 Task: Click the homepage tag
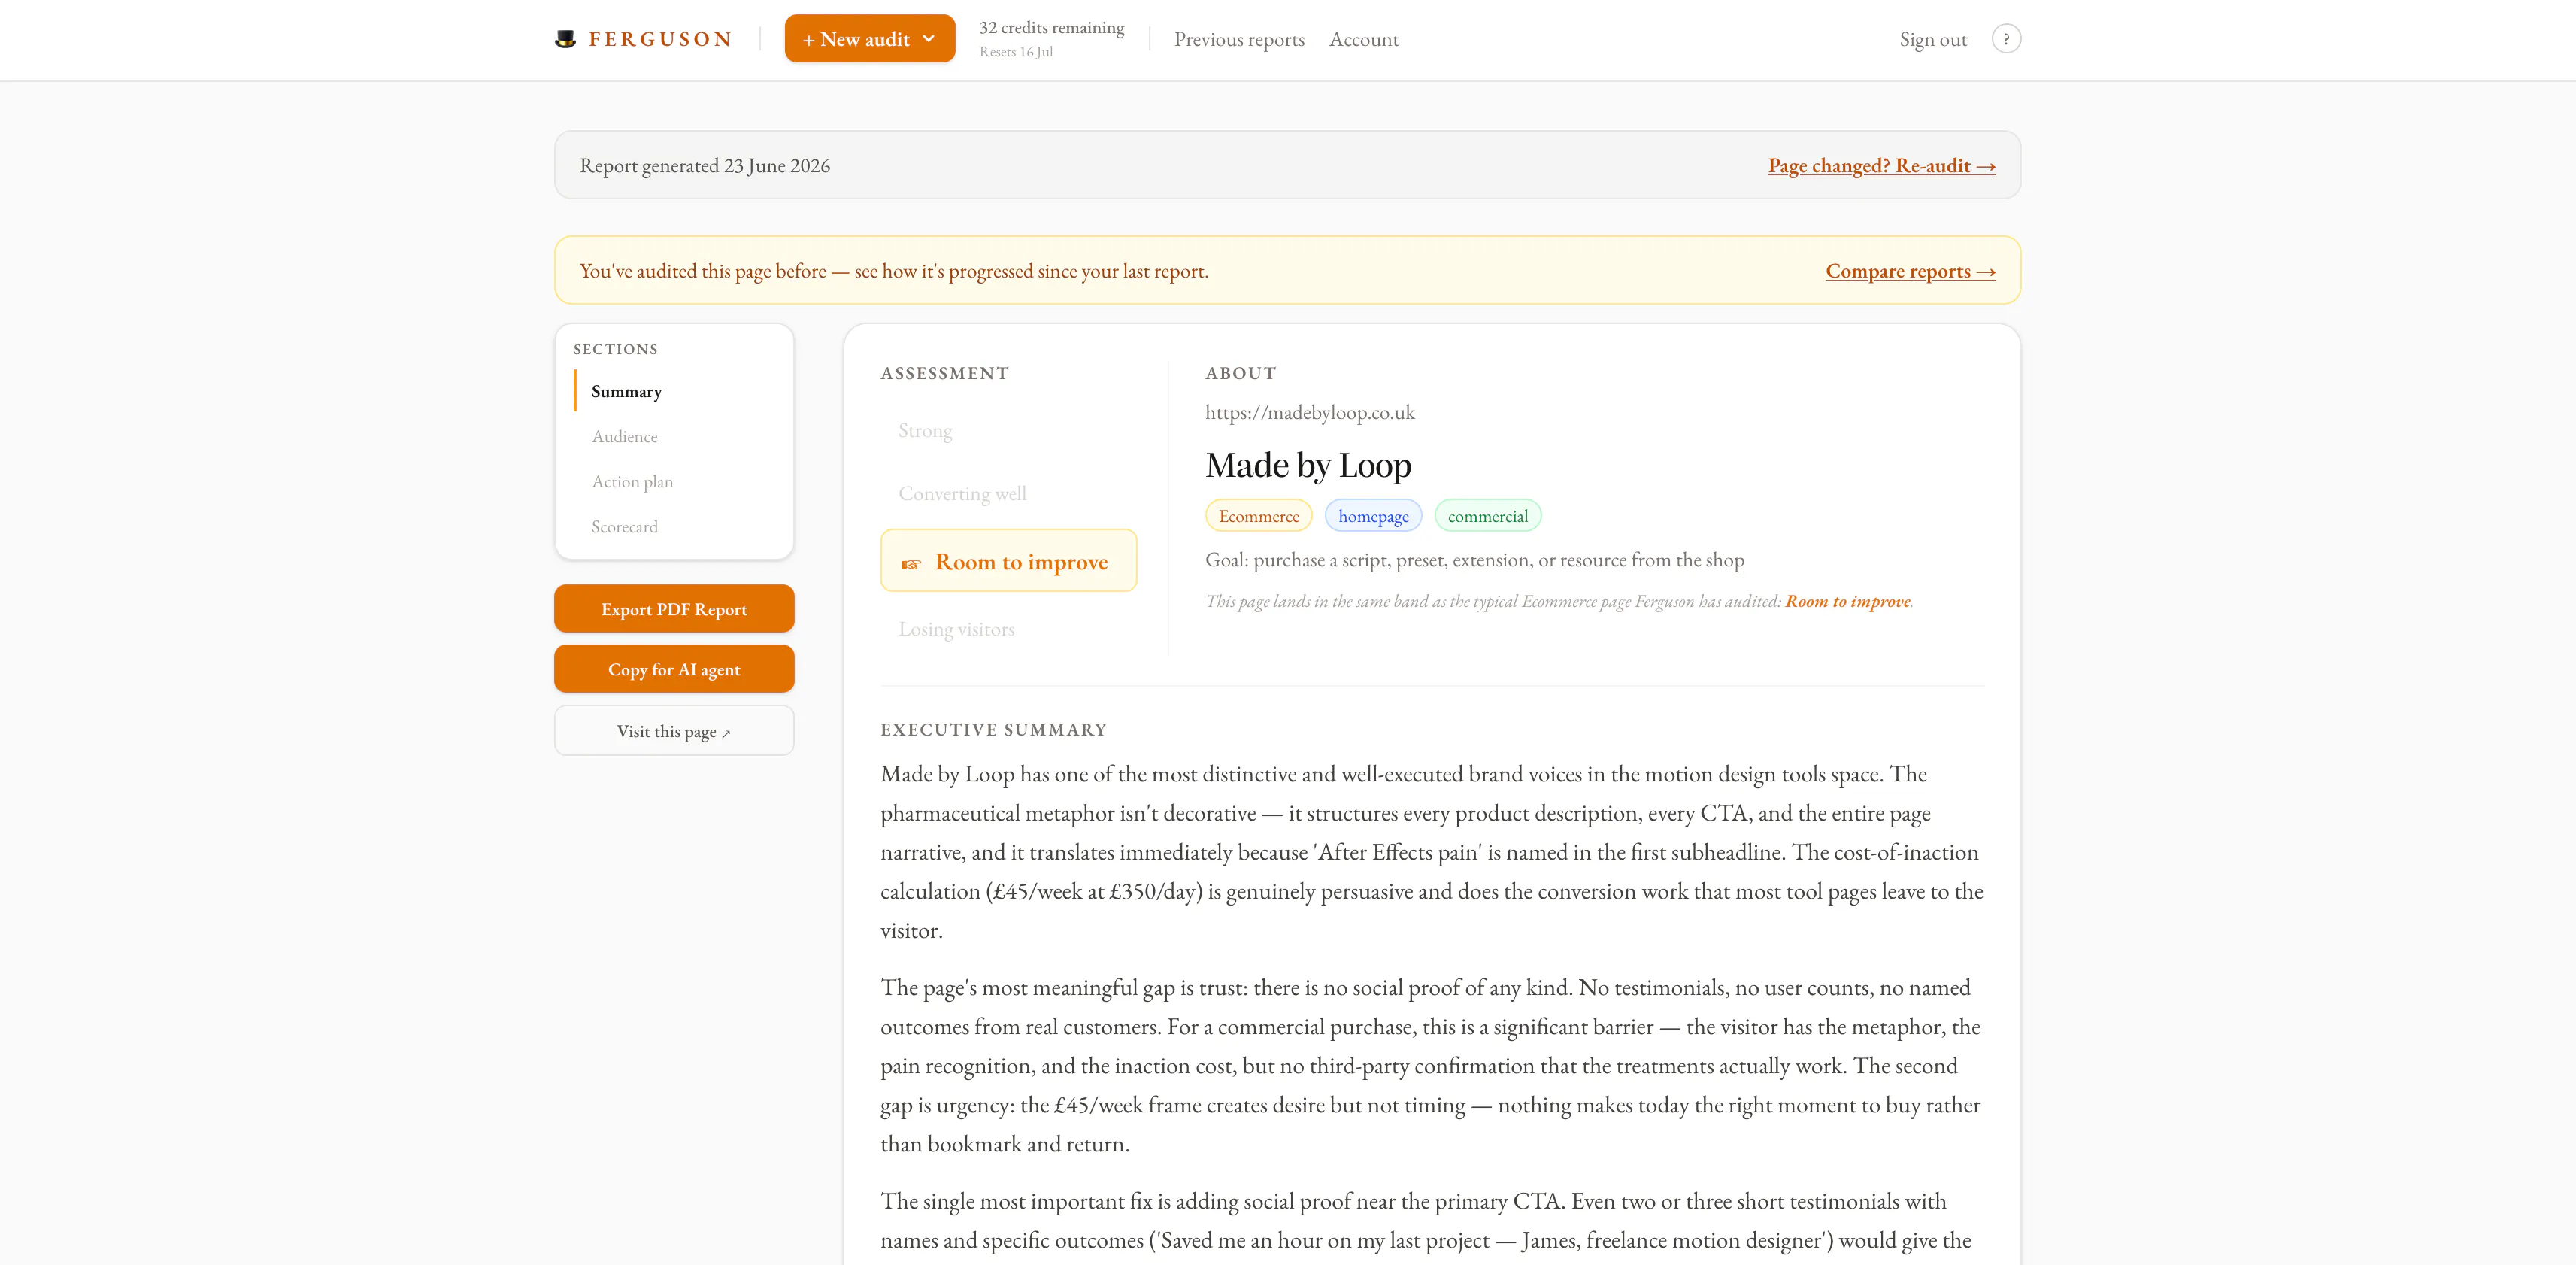(x=1373, y=516)
